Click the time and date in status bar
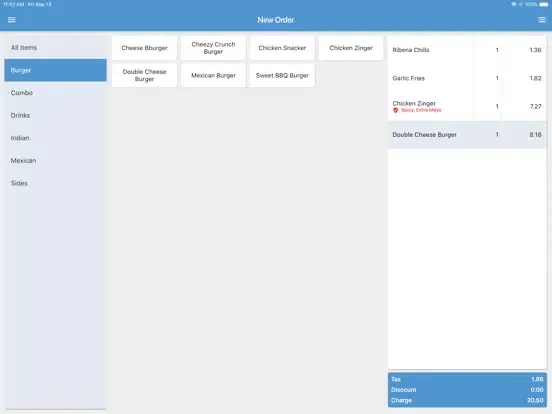 (27, 4)
